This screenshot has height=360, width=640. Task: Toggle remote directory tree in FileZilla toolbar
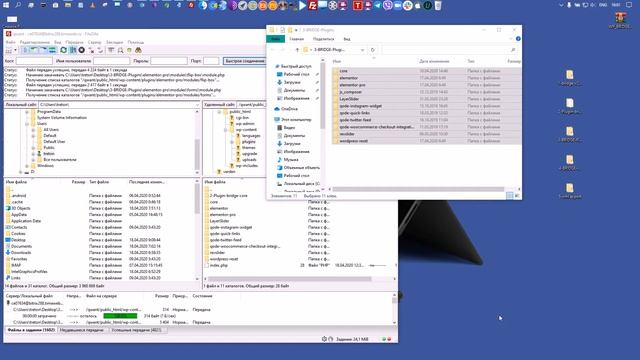coord(43,50)
